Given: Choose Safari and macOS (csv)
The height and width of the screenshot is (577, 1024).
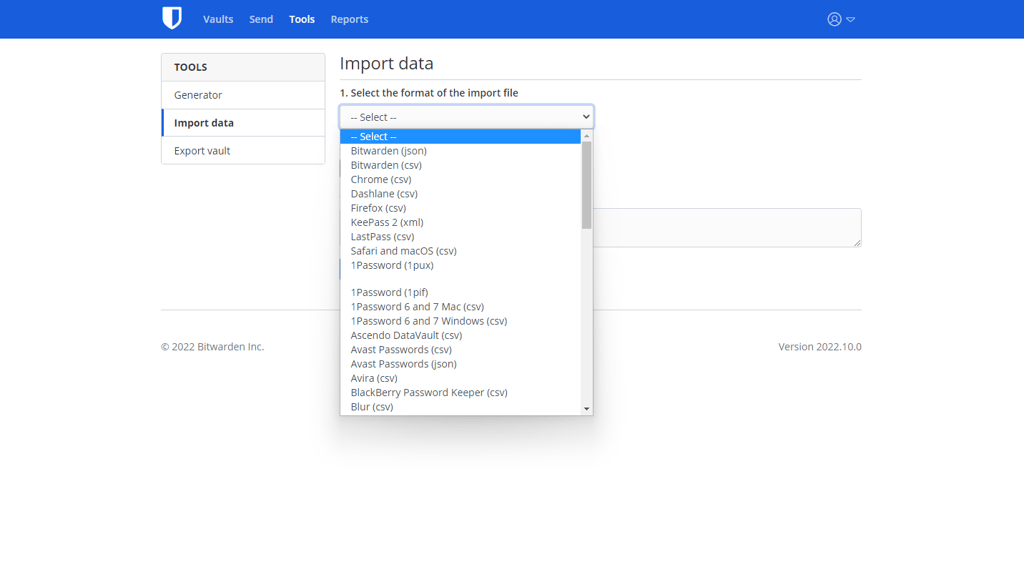Looking at the screenshot, I should [460, 251].
